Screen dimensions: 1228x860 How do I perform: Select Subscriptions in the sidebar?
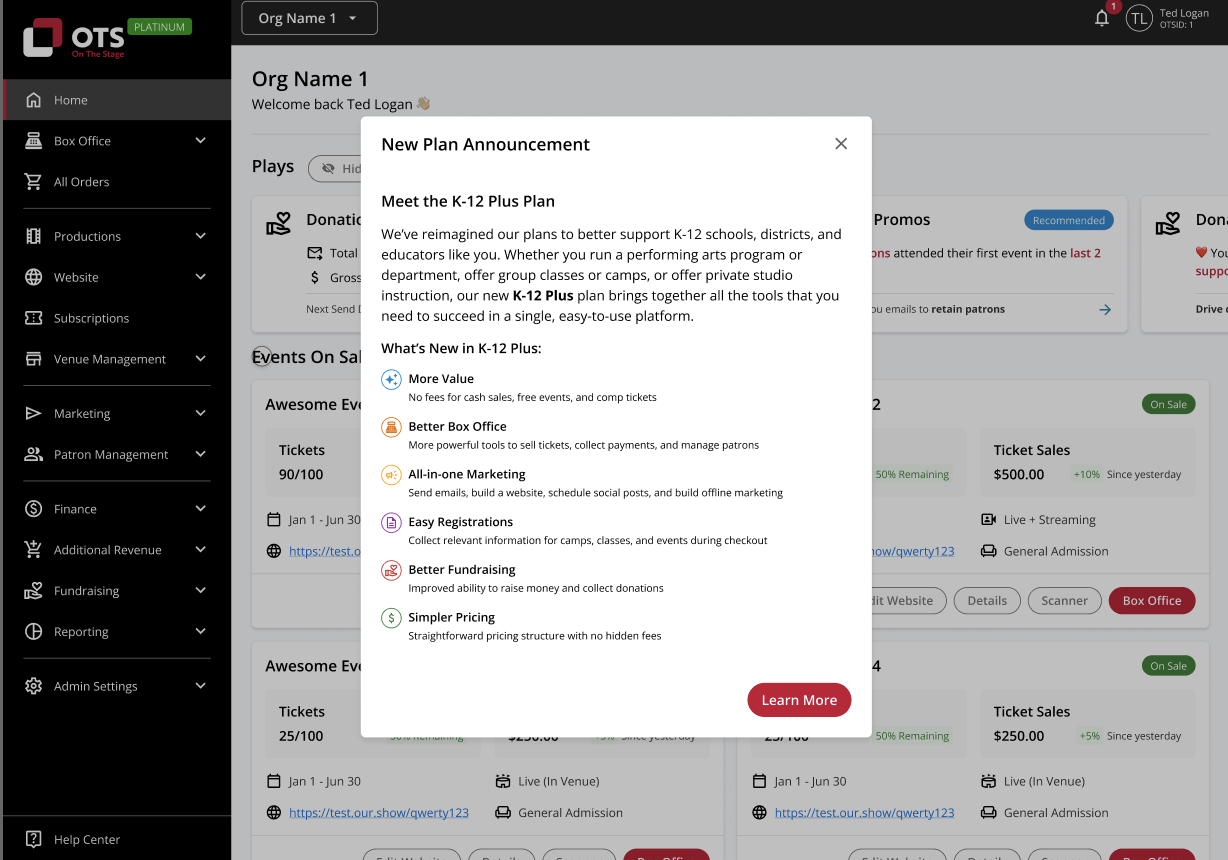click(117, 318)
